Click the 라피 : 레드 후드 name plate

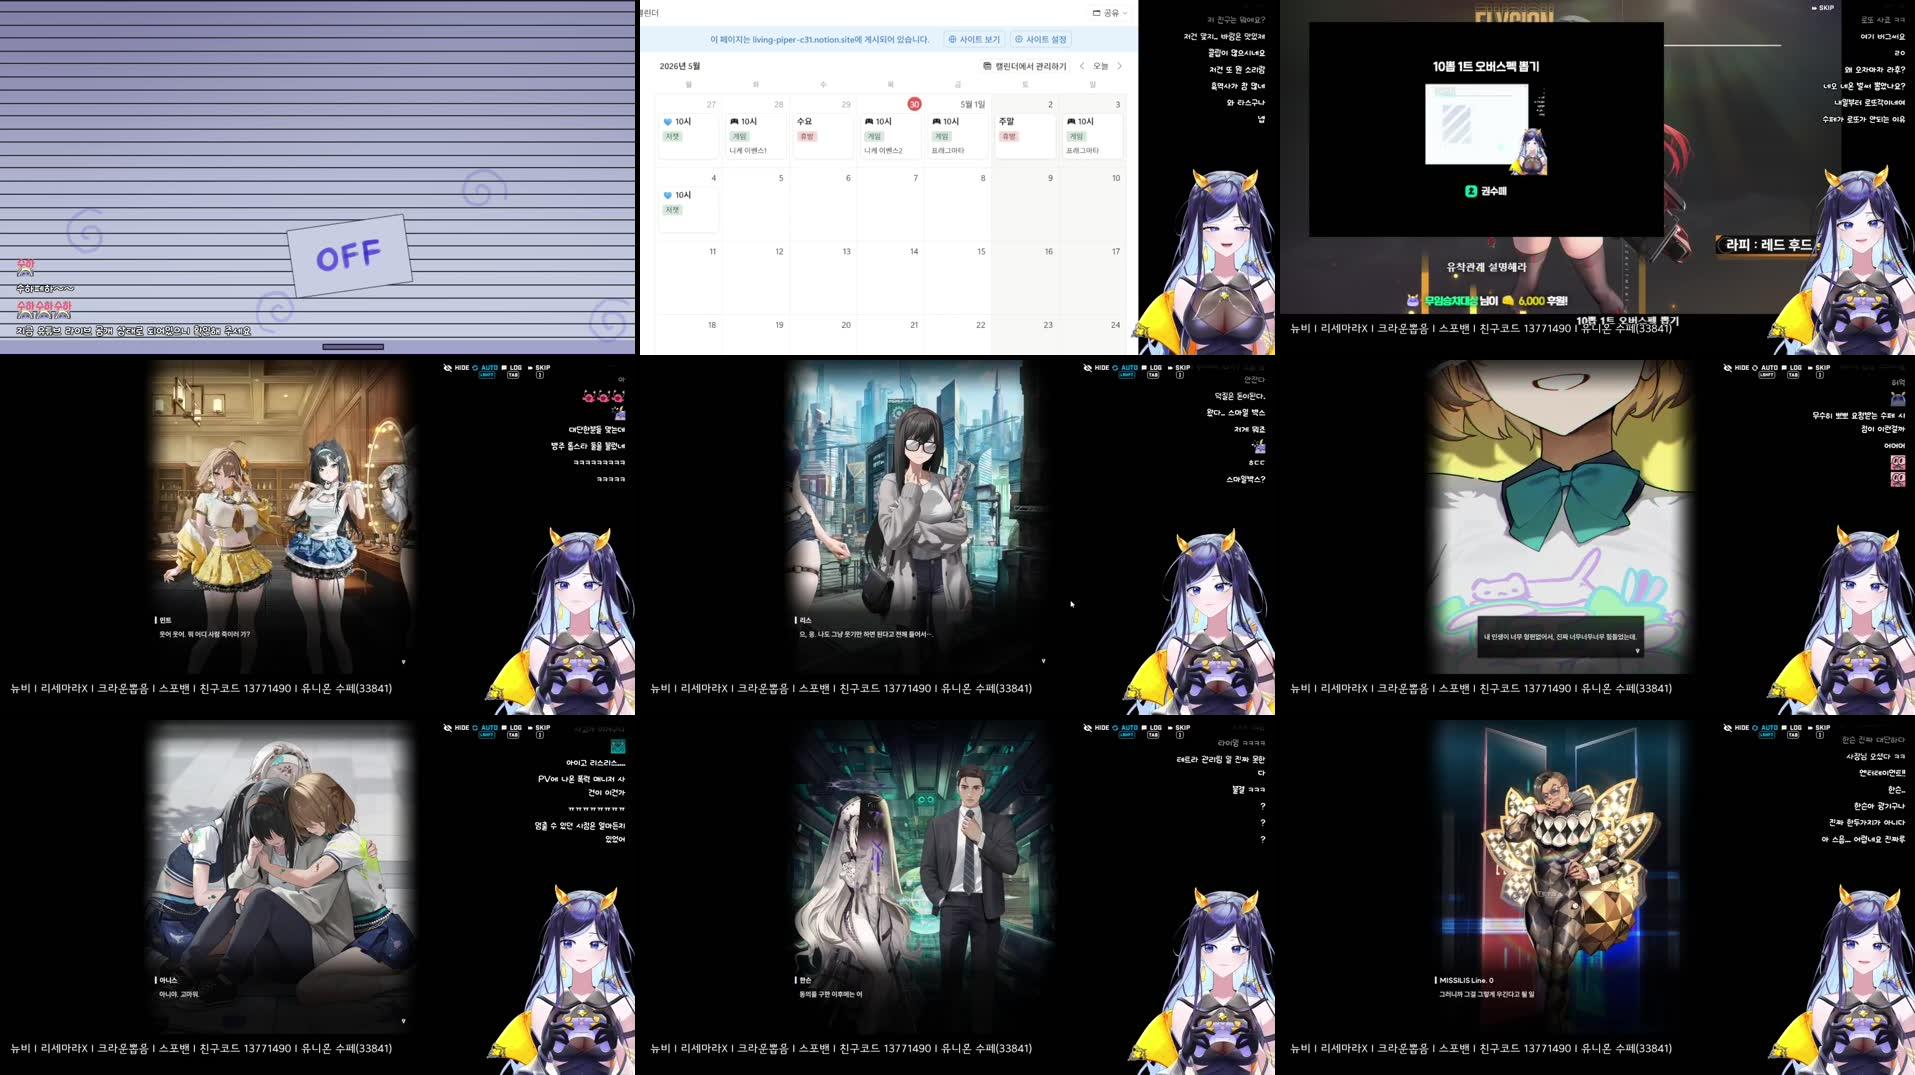tap(1767, 245)
